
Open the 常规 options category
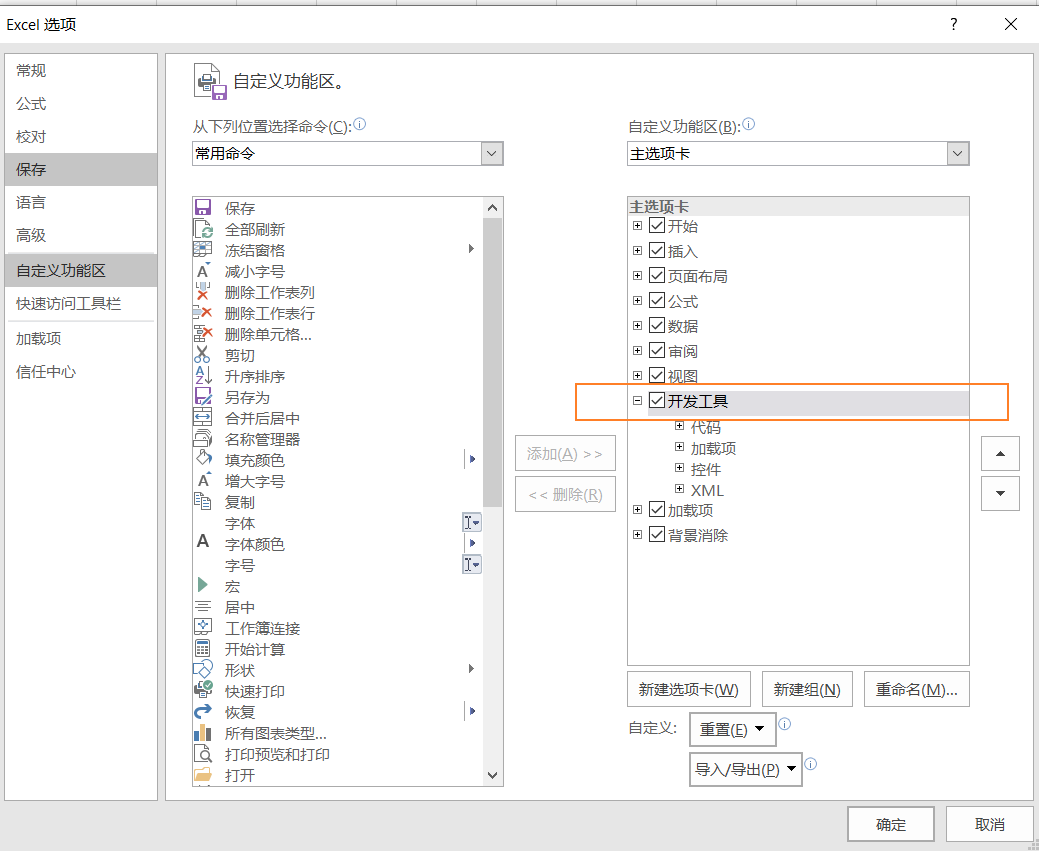(x=81, y=70)
